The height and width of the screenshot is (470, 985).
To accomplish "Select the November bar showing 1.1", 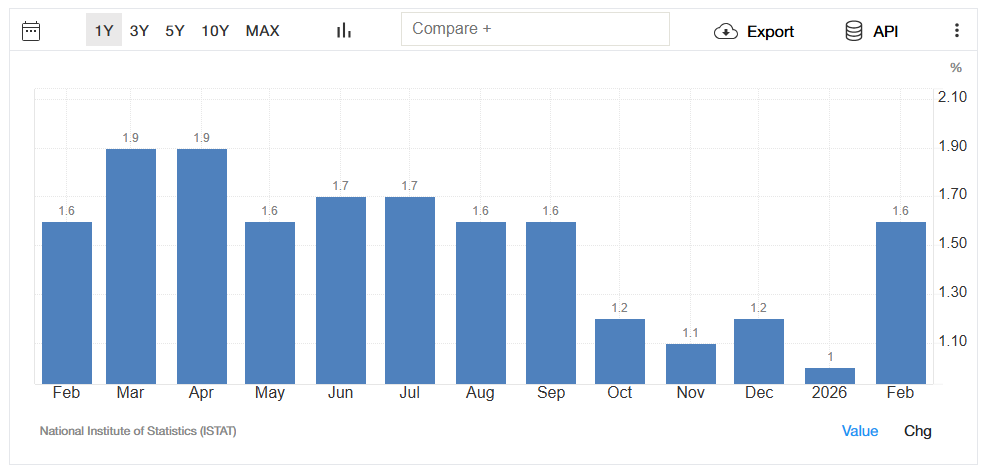I will (x=691, y=364).
